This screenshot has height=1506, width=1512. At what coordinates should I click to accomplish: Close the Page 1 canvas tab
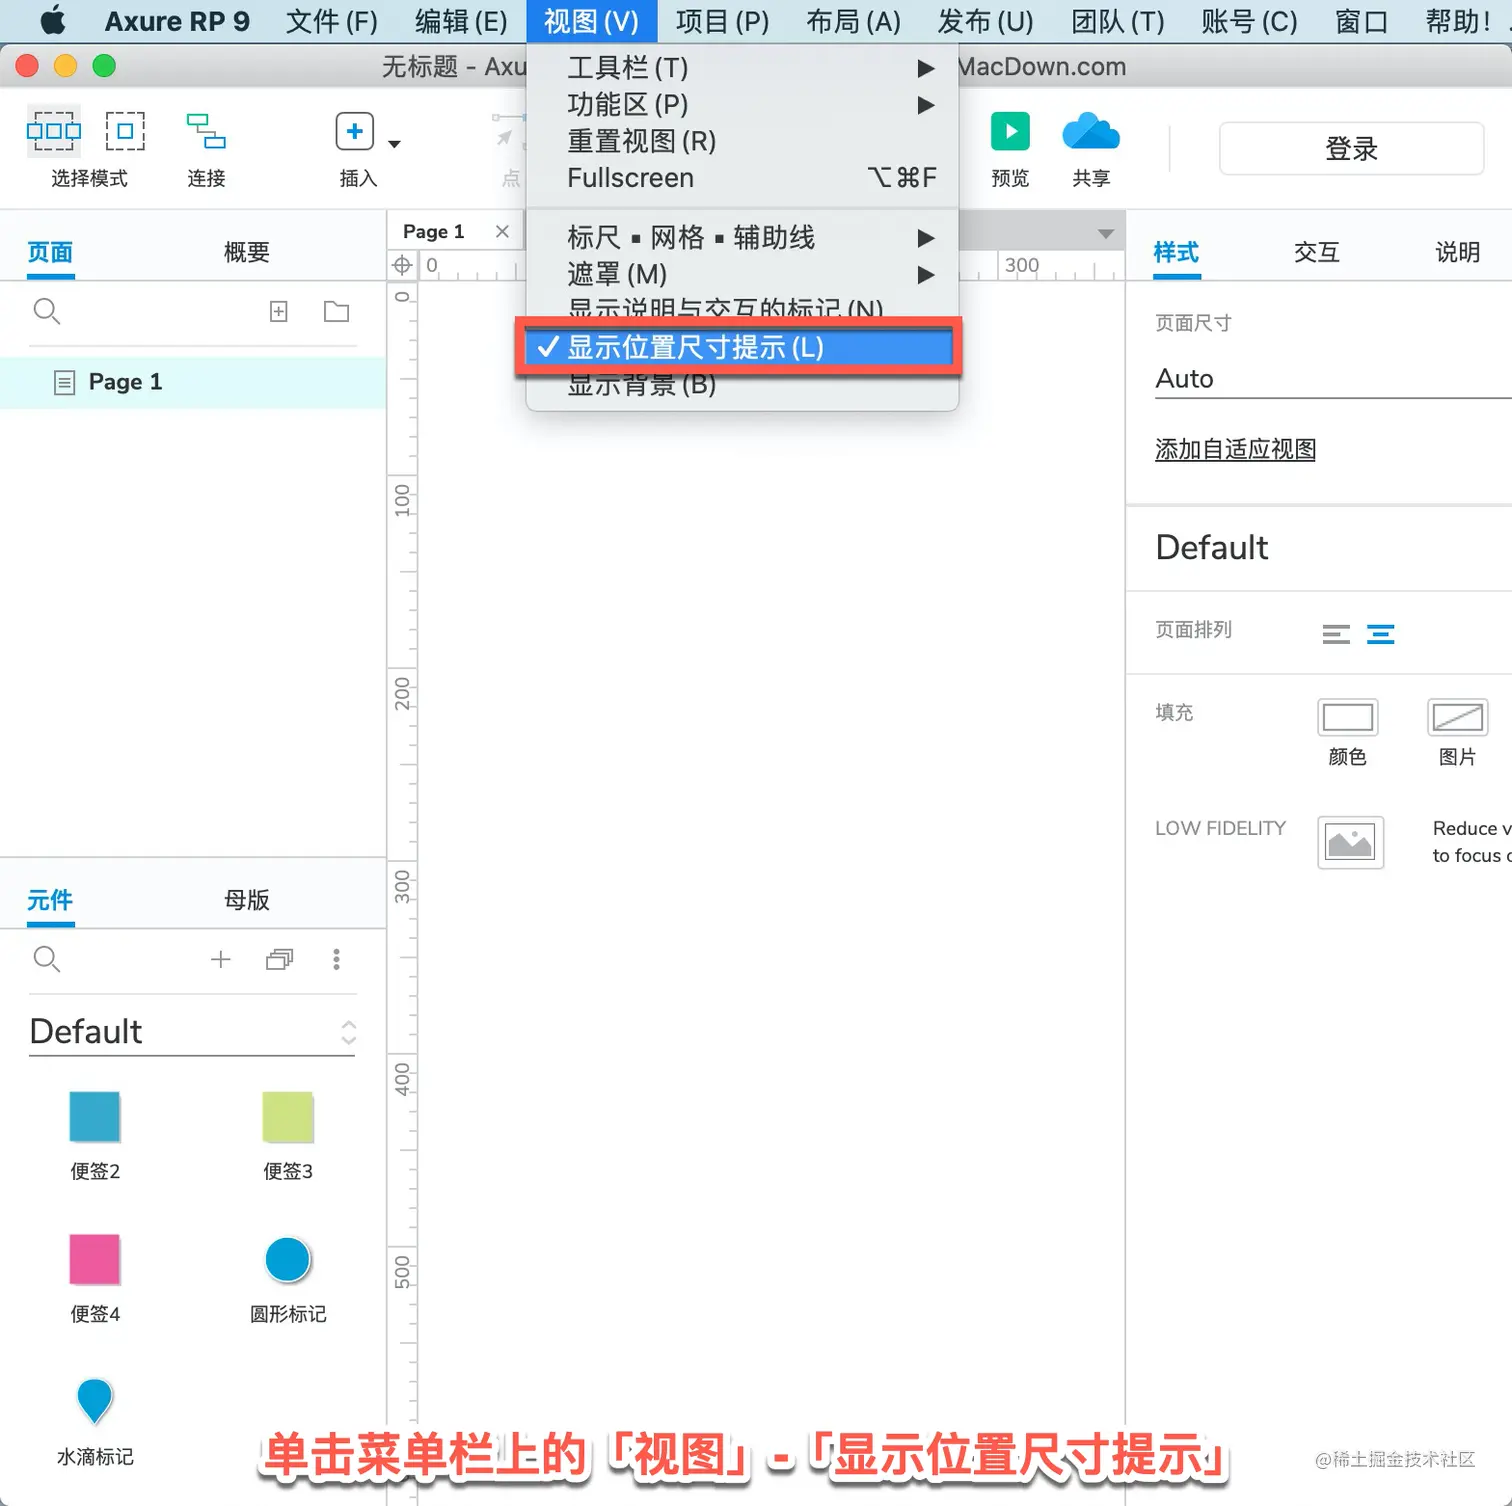pos(502,232)
